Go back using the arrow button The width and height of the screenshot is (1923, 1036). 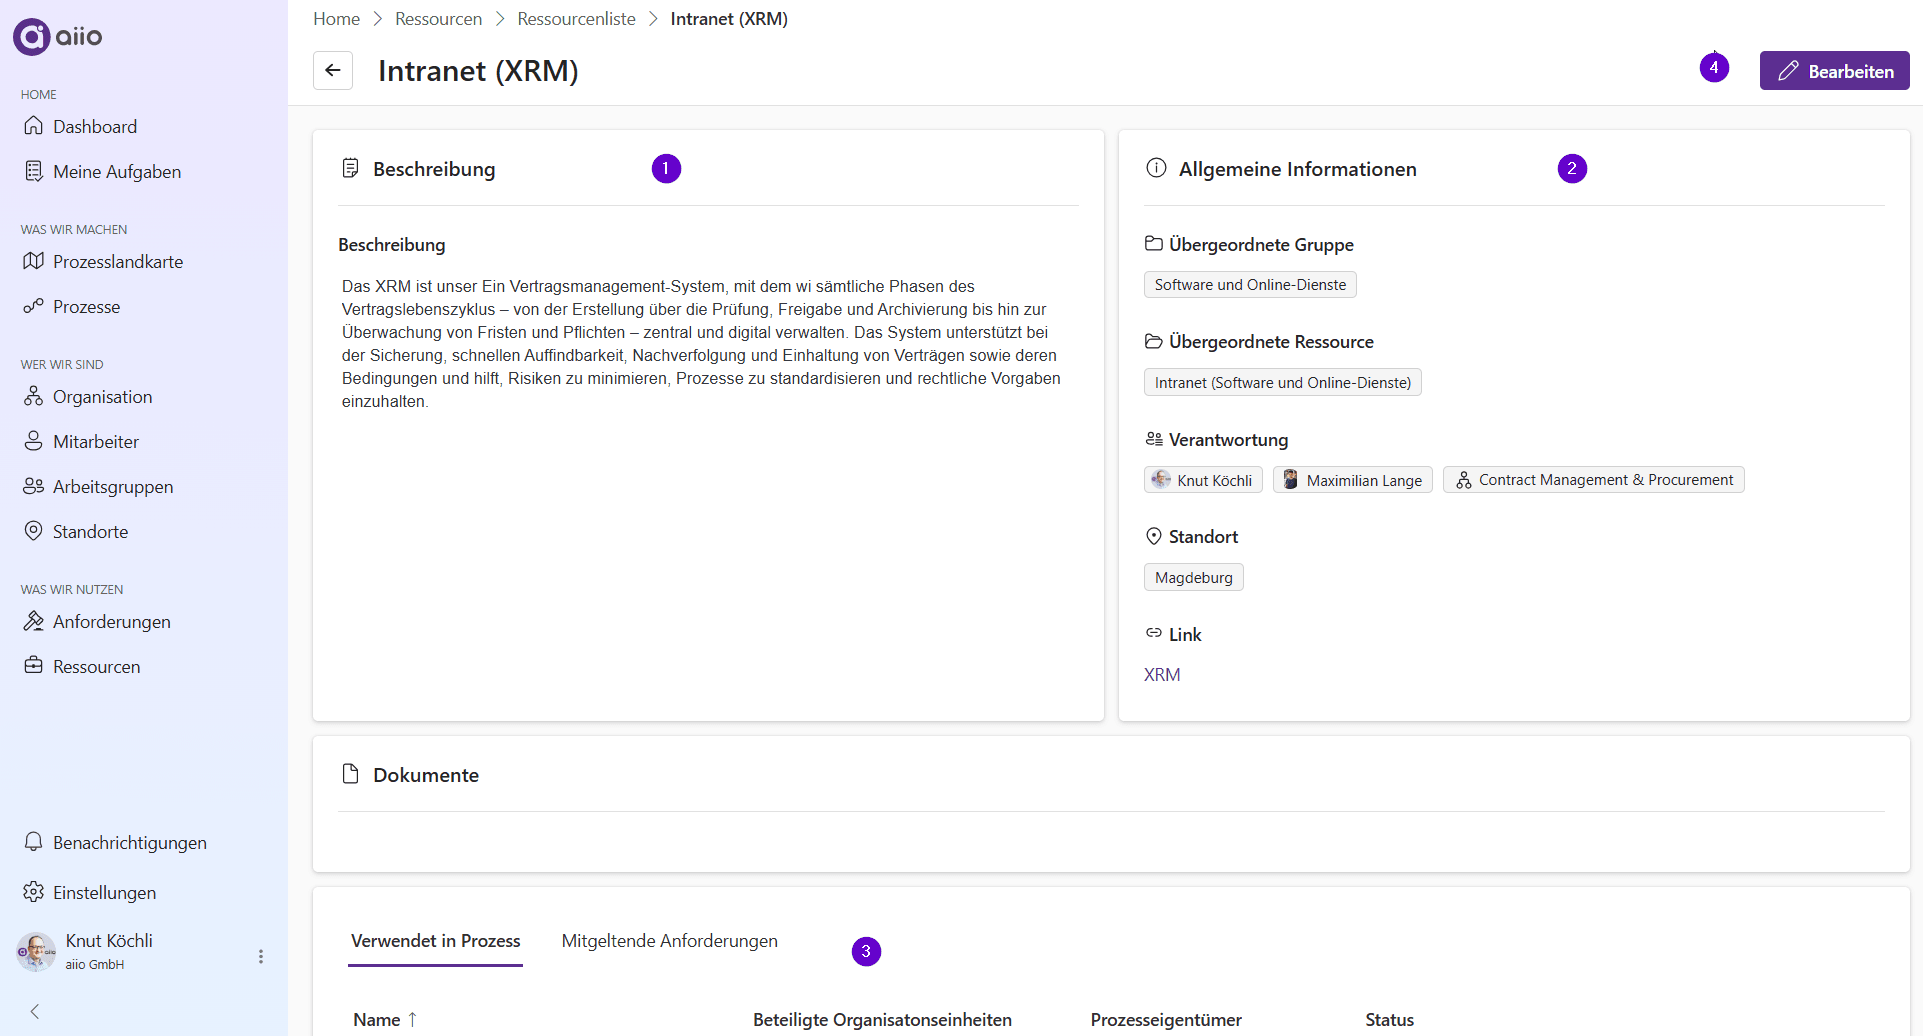click(333, 71)
